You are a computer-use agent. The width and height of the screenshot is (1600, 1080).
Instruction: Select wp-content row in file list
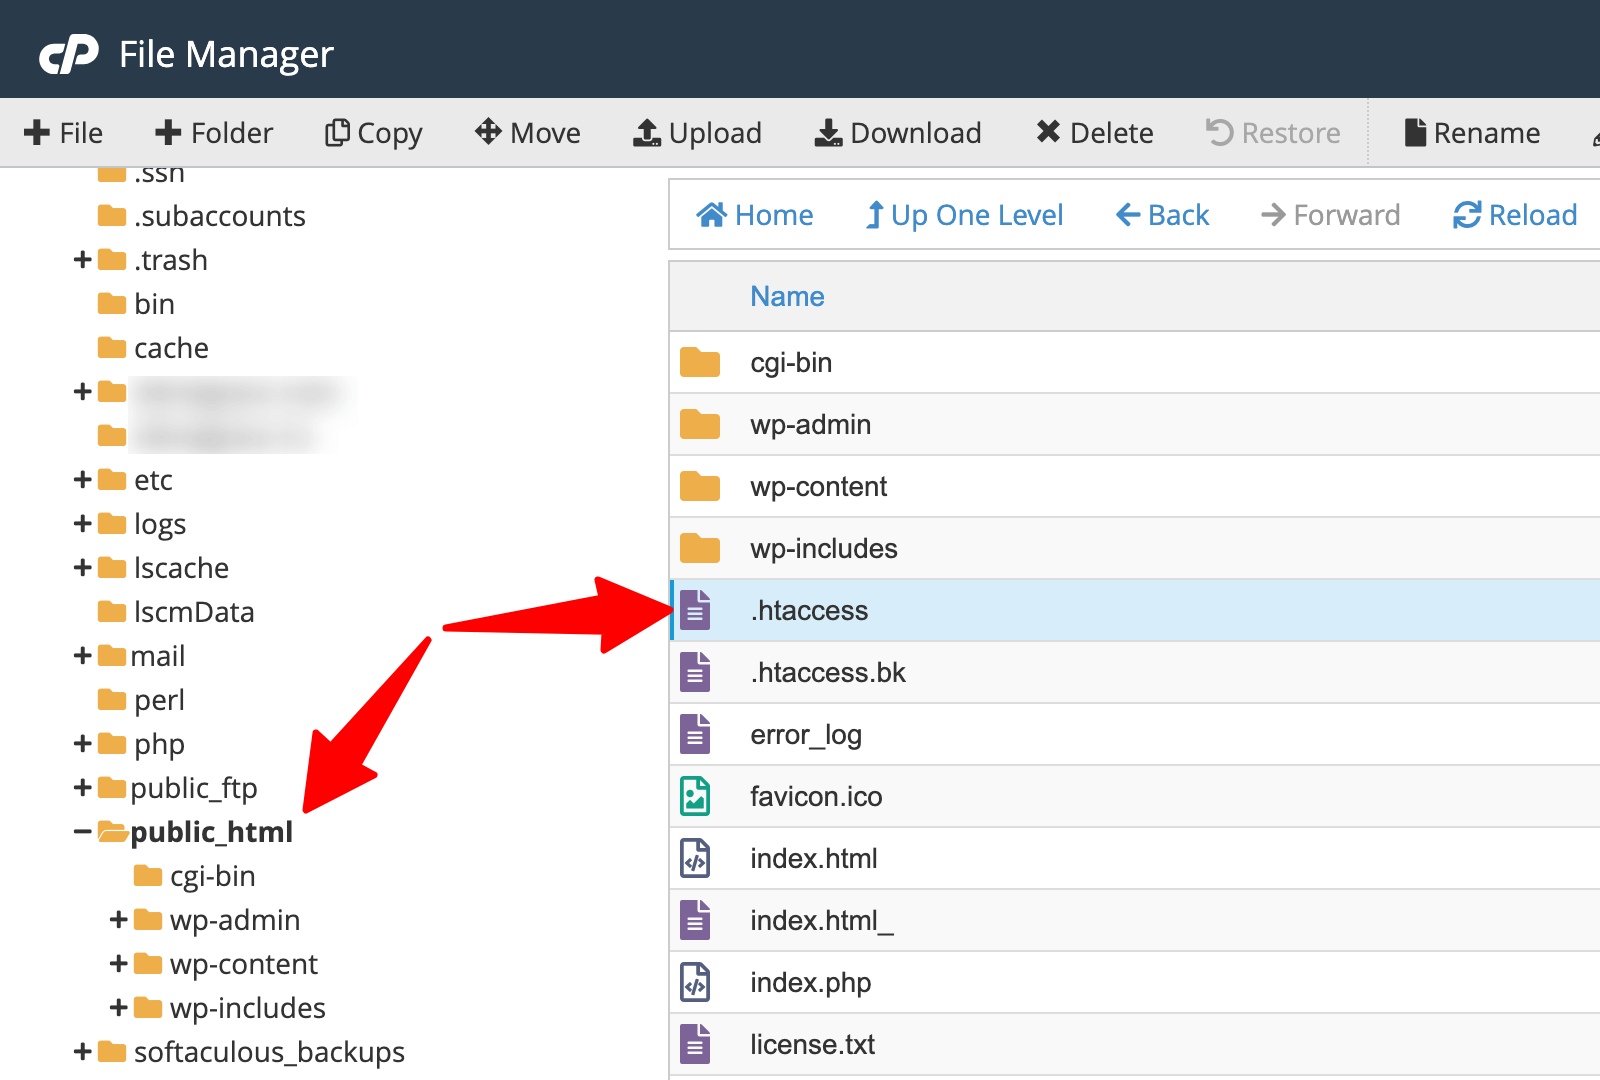[1135, 486]
